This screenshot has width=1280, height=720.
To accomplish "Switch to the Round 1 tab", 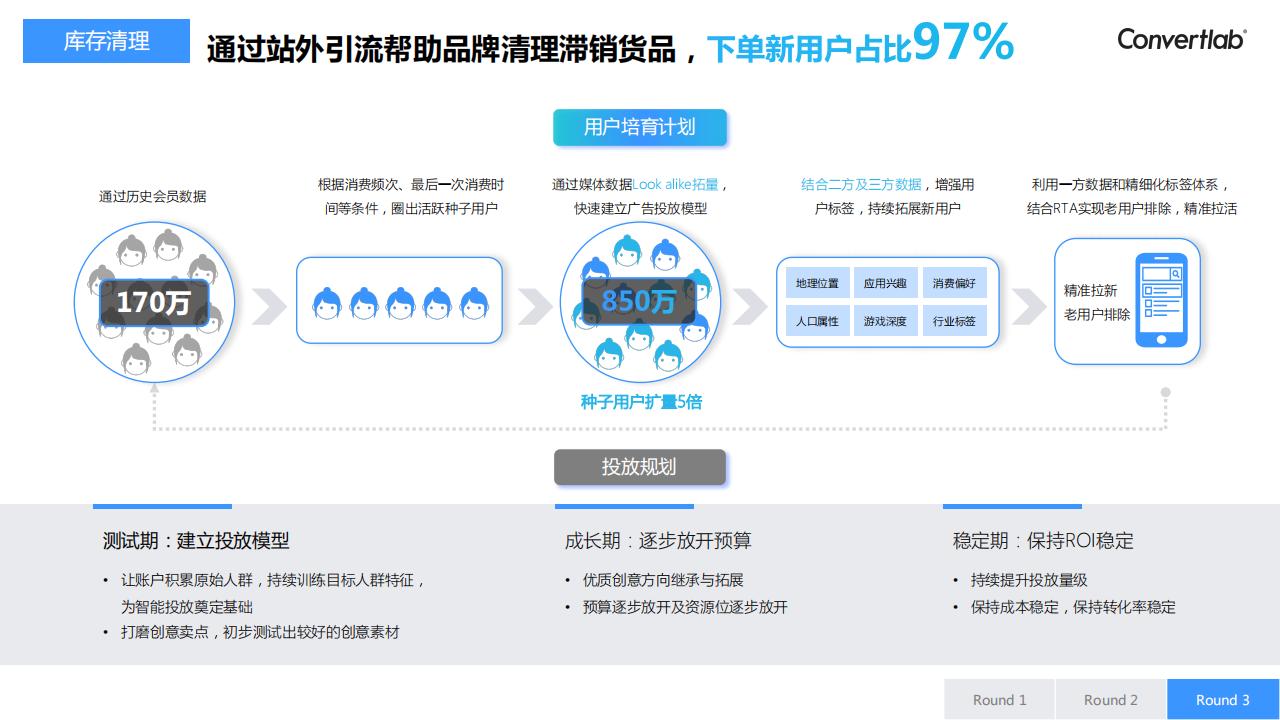I will (1000, 699).
